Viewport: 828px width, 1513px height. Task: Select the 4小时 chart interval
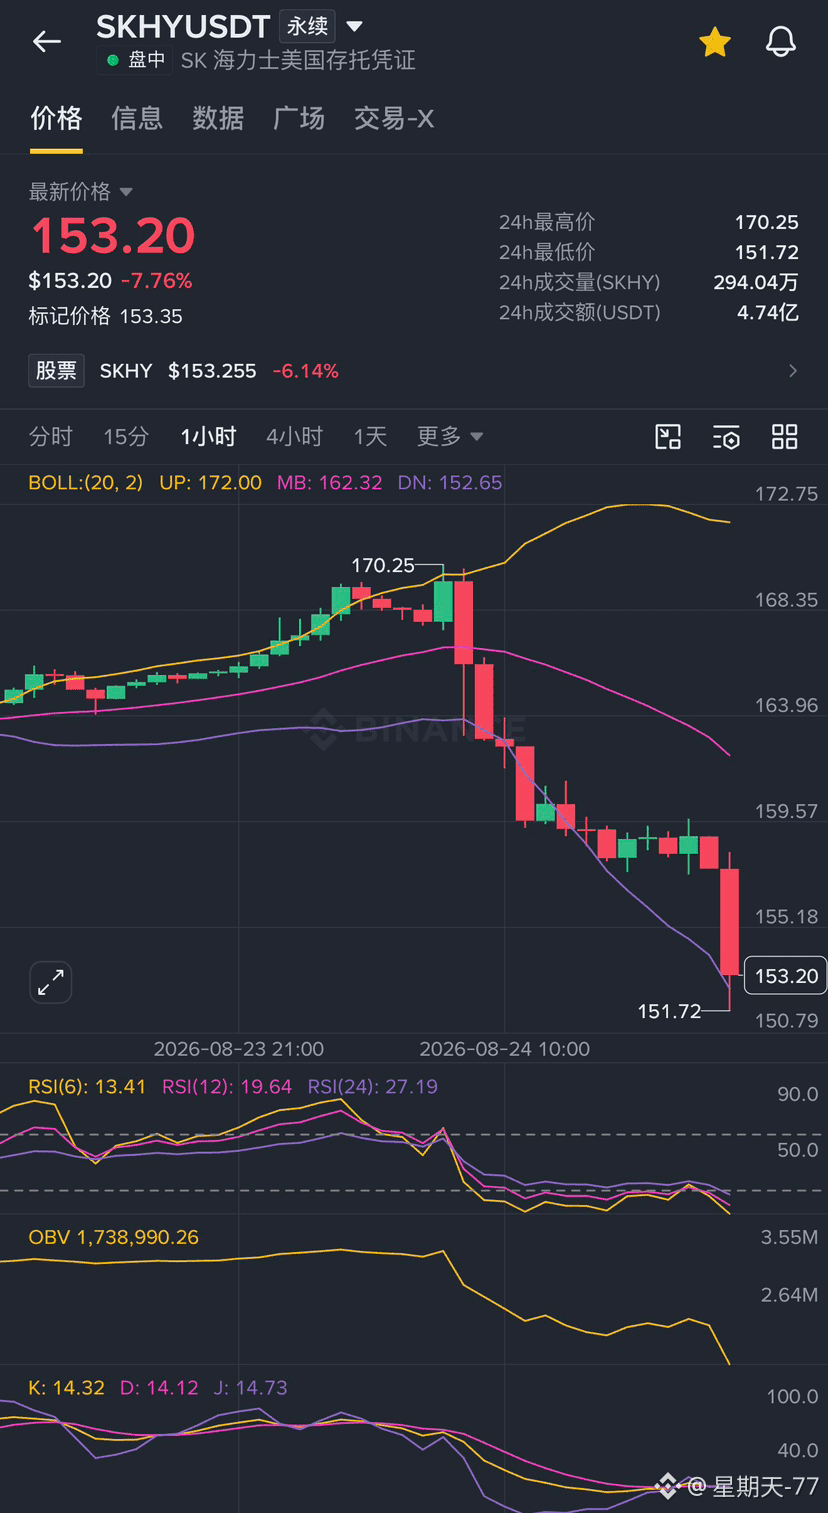coord(294,437)
